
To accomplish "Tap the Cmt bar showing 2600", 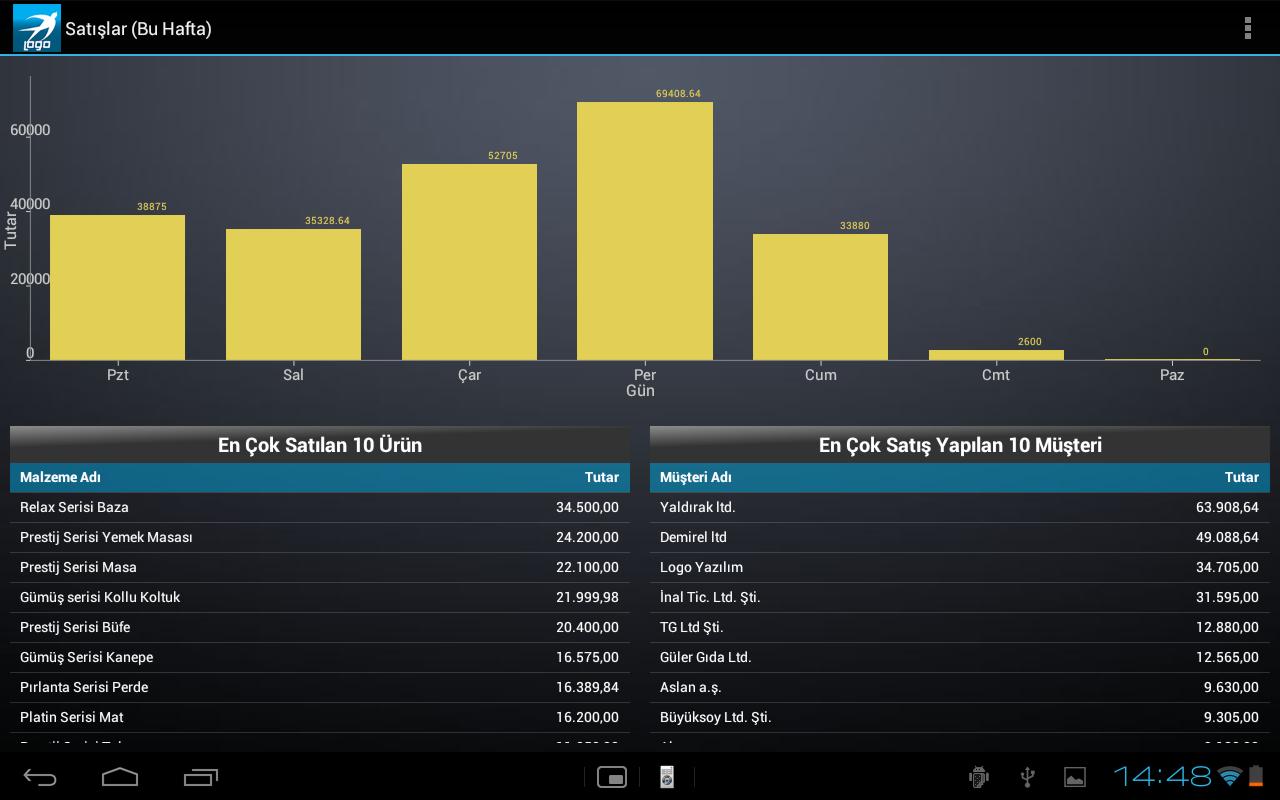I will click(x=996, y=355).
